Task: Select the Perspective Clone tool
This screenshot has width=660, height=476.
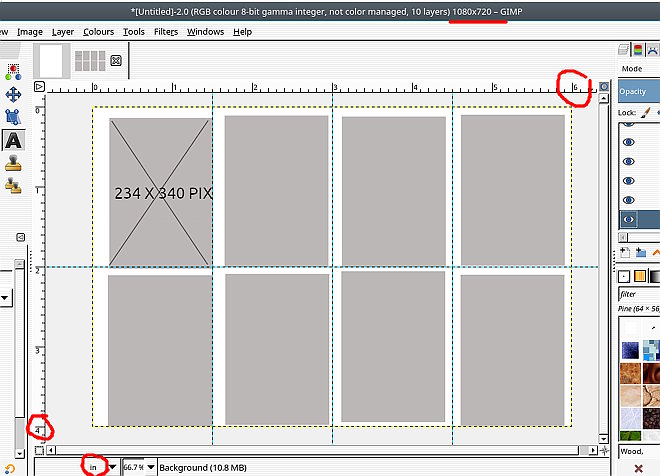Action: (x=13, y=186)
